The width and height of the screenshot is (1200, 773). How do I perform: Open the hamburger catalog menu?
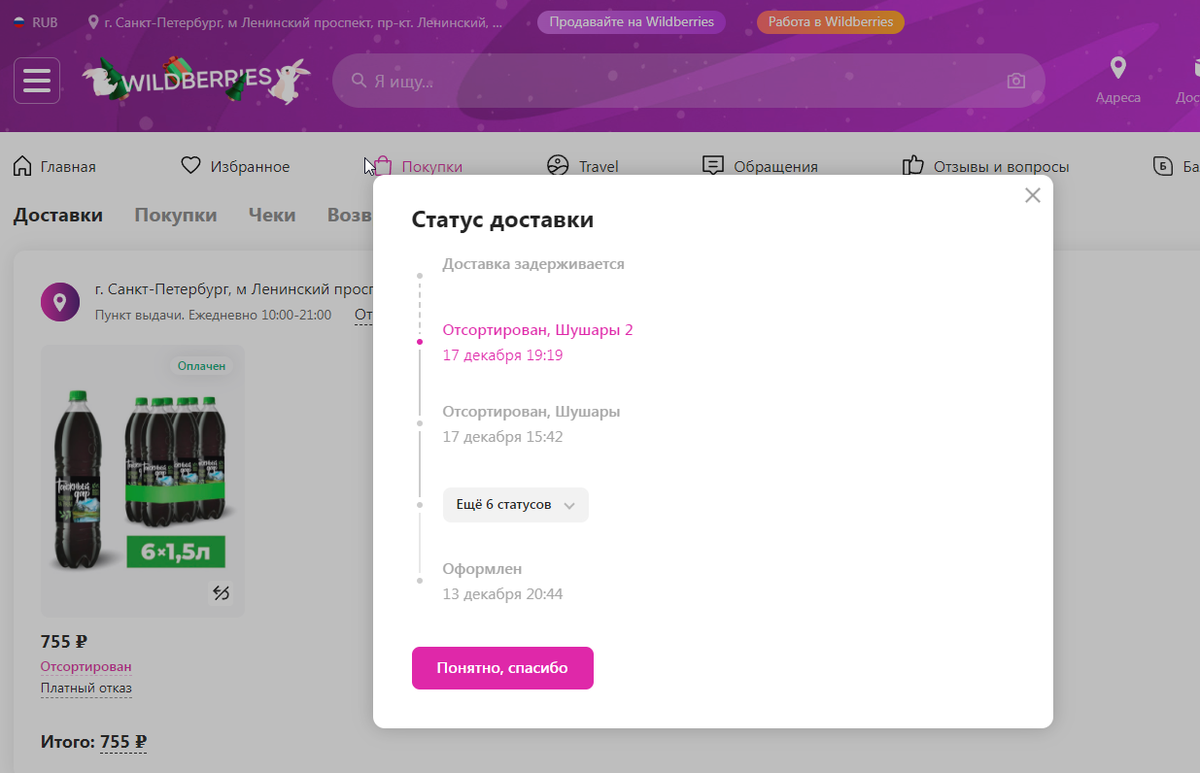point(37,81)
